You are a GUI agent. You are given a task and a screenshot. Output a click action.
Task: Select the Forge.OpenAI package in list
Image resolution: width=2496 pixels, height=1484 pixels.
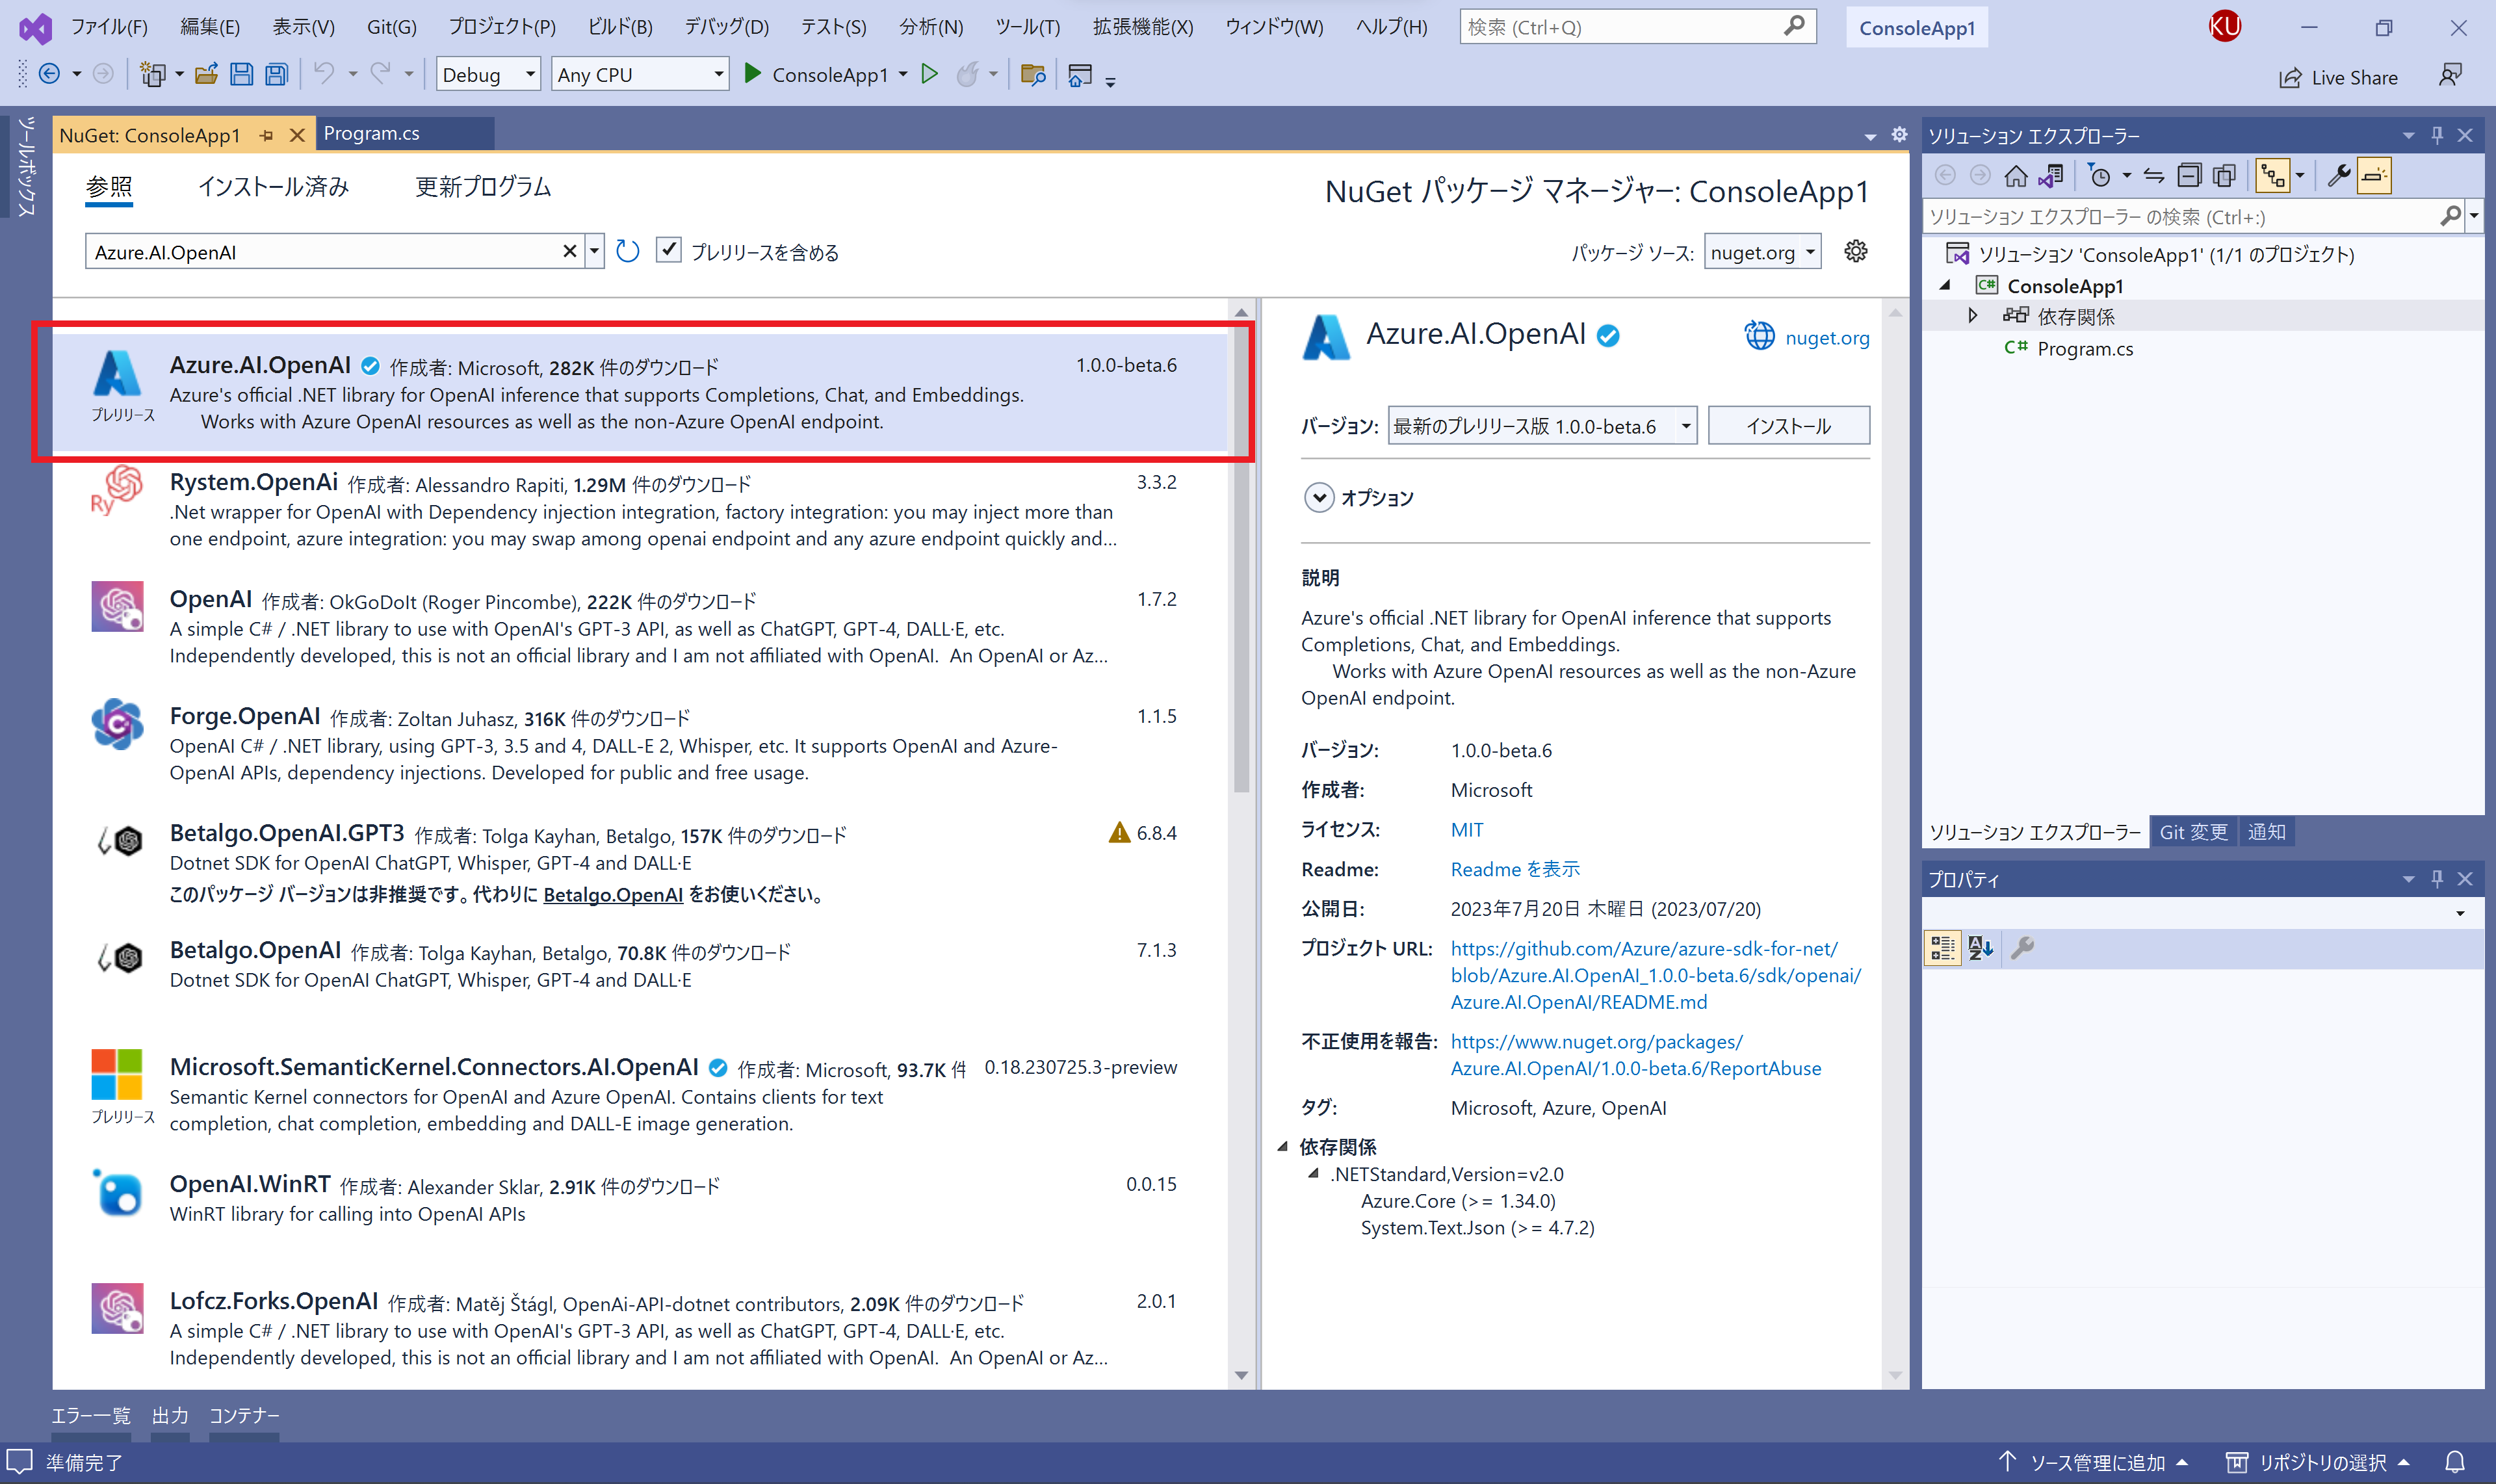[x=640, y=744]
